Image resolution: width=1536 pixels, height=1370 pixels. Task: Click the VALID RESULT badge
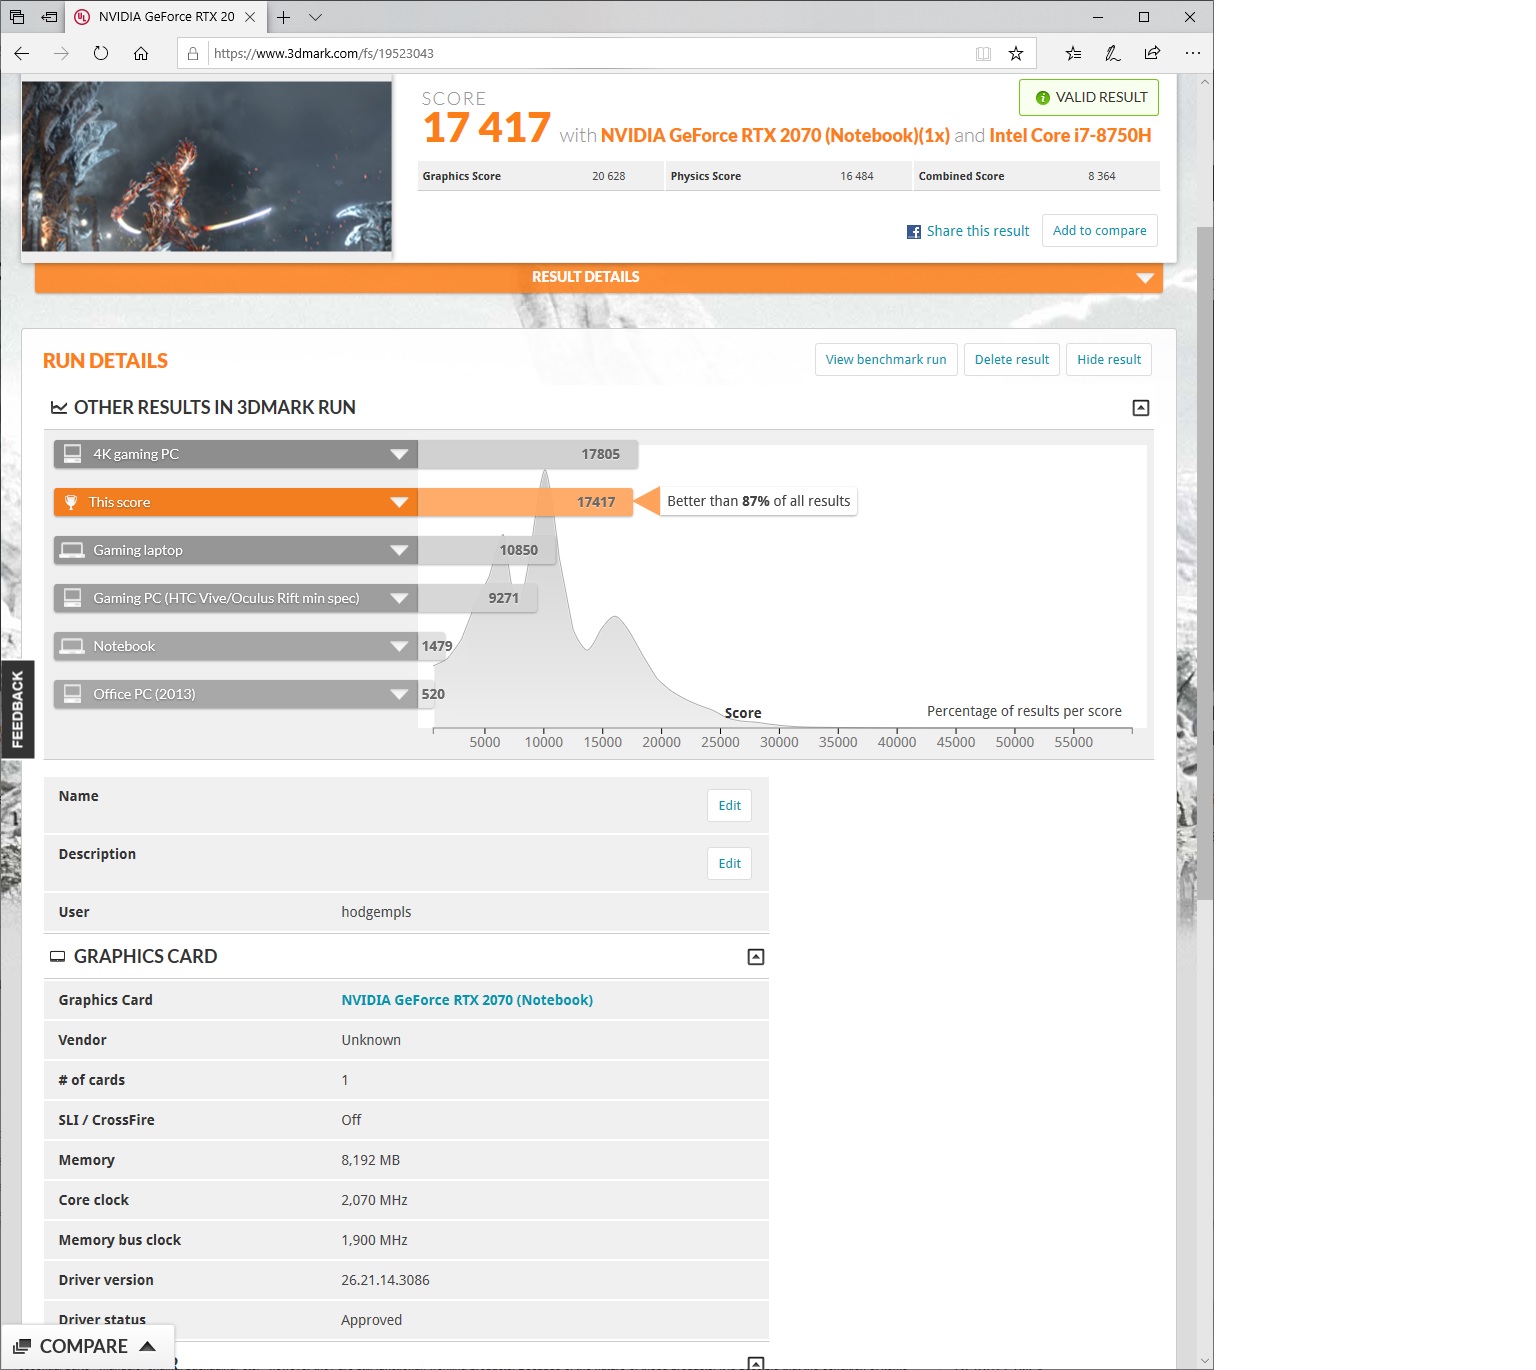pyautogui.click(x=1089, y=97)
